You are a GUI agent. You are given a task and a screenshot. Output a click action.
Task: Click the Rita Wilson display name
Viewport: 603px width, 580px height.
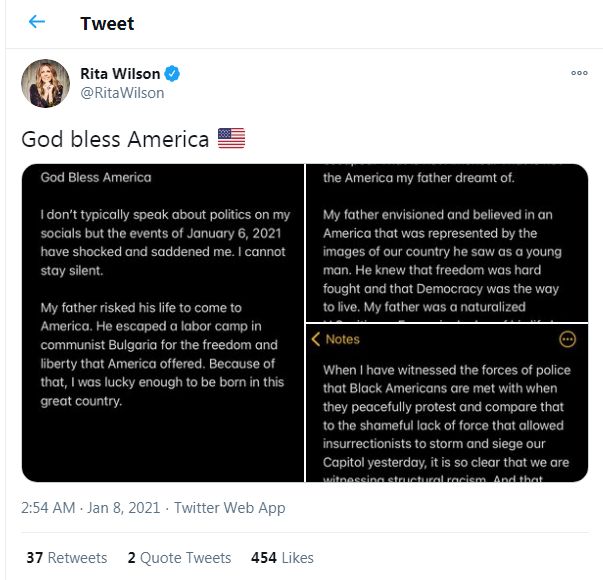pyautogui.click(x=120, y=73)
